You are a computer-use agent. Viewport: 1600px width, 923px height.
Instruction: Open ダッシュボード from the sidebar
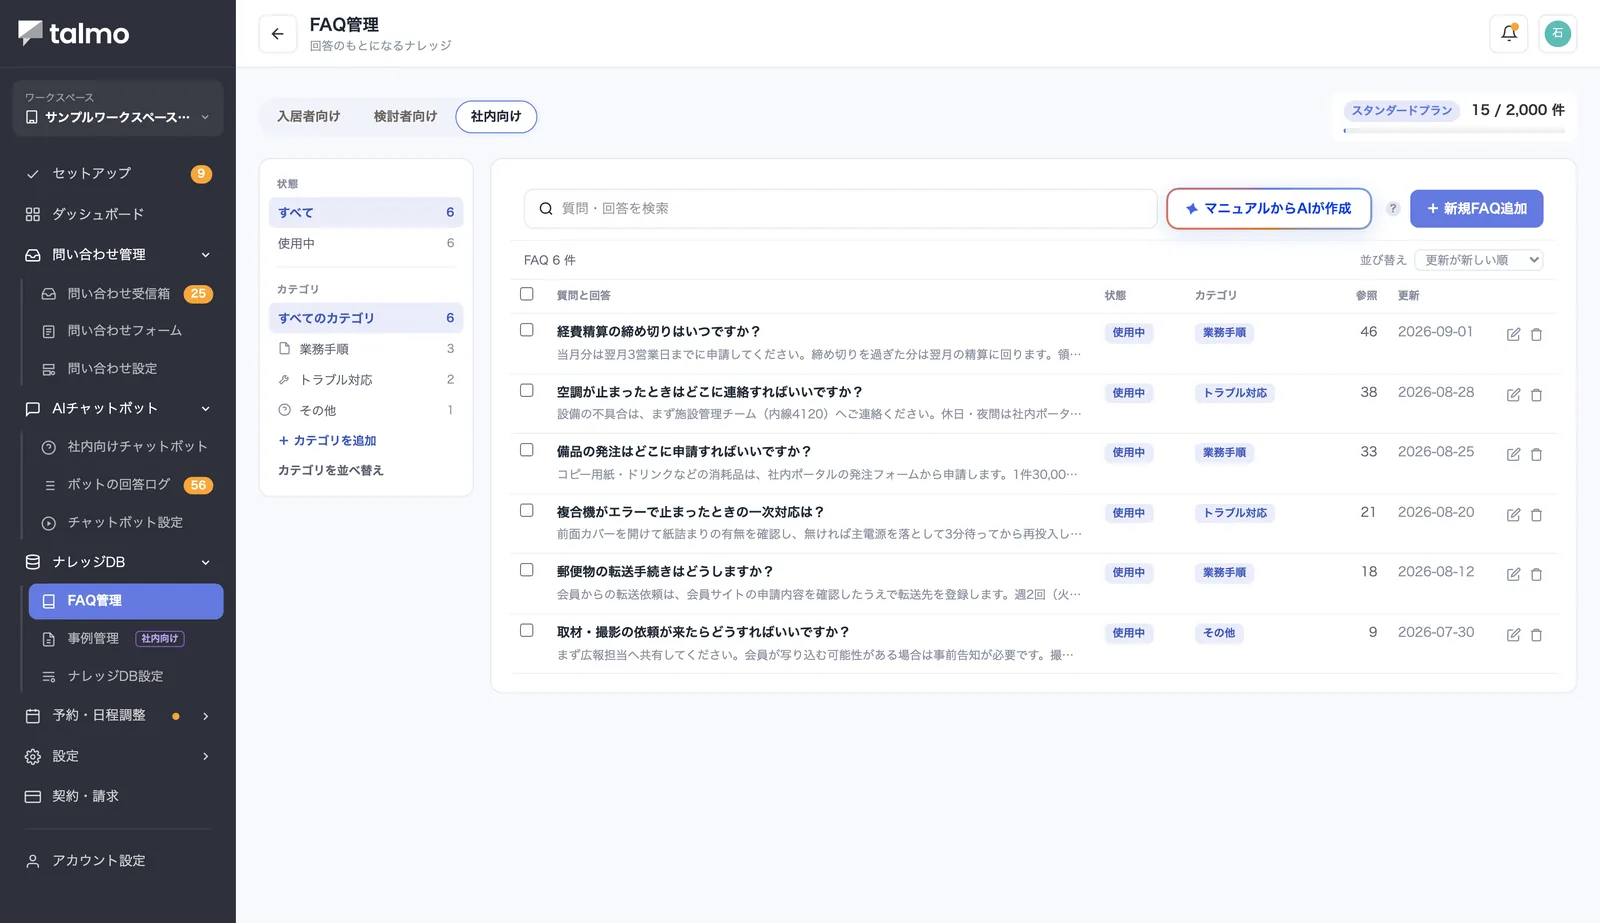118,214
